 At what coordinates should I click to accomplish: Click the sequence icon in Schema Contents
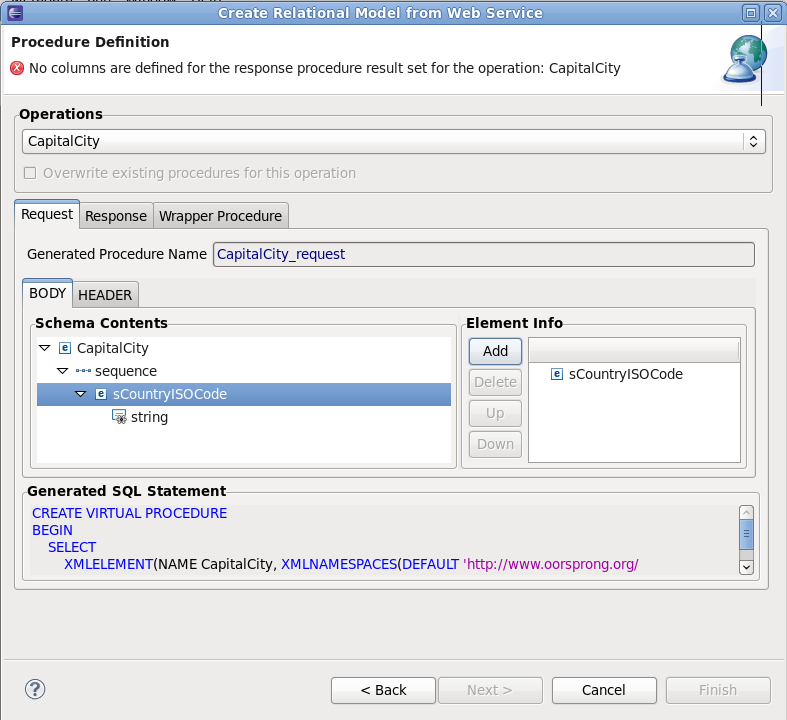point(83,371)
